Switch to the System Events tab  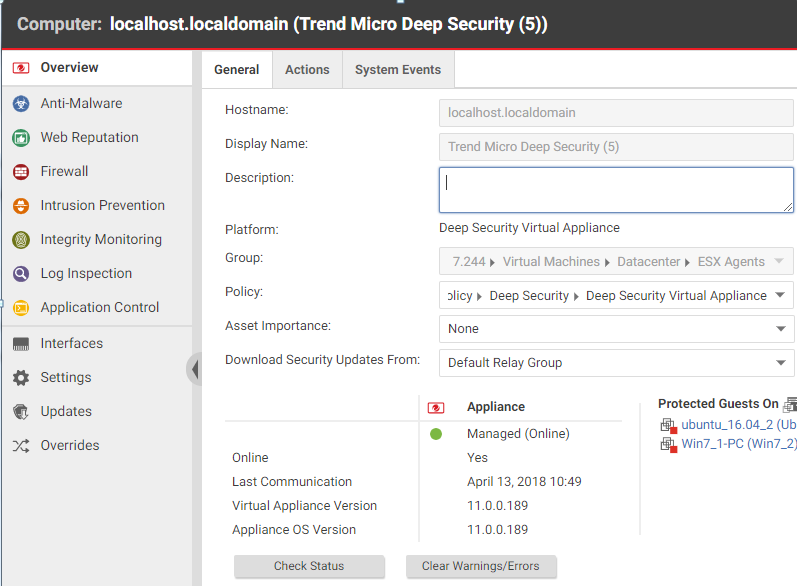pos(397,70)
